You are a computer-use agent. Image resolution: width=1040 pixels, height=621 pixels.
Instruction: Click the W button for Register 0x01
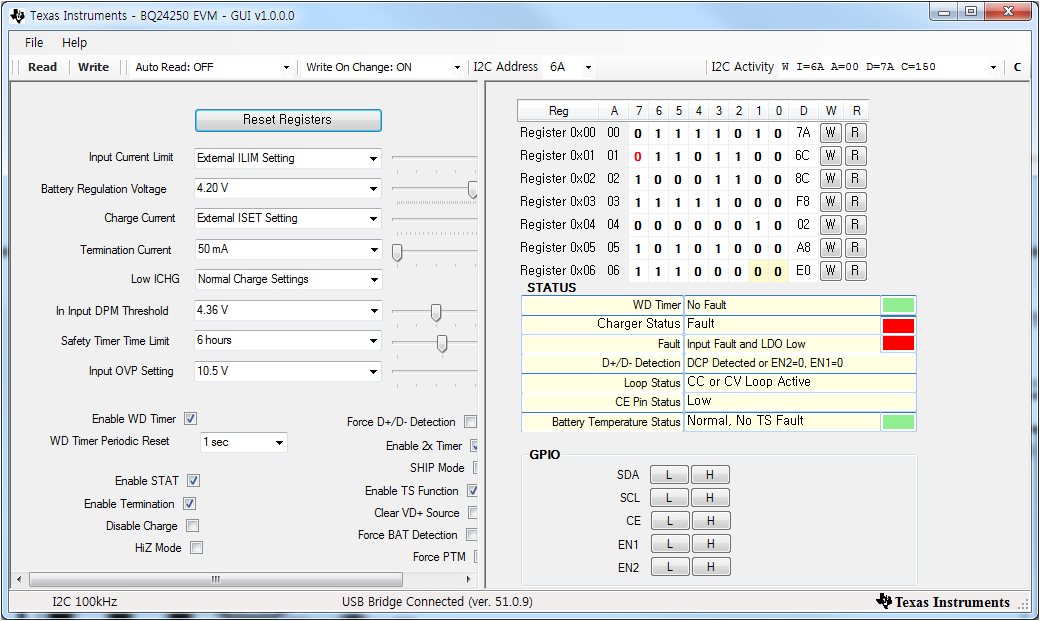tap(830, 156)
